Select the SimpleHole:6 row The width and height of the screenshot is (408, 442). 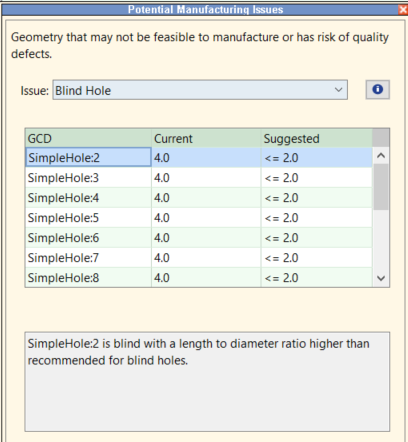[199, 238]
